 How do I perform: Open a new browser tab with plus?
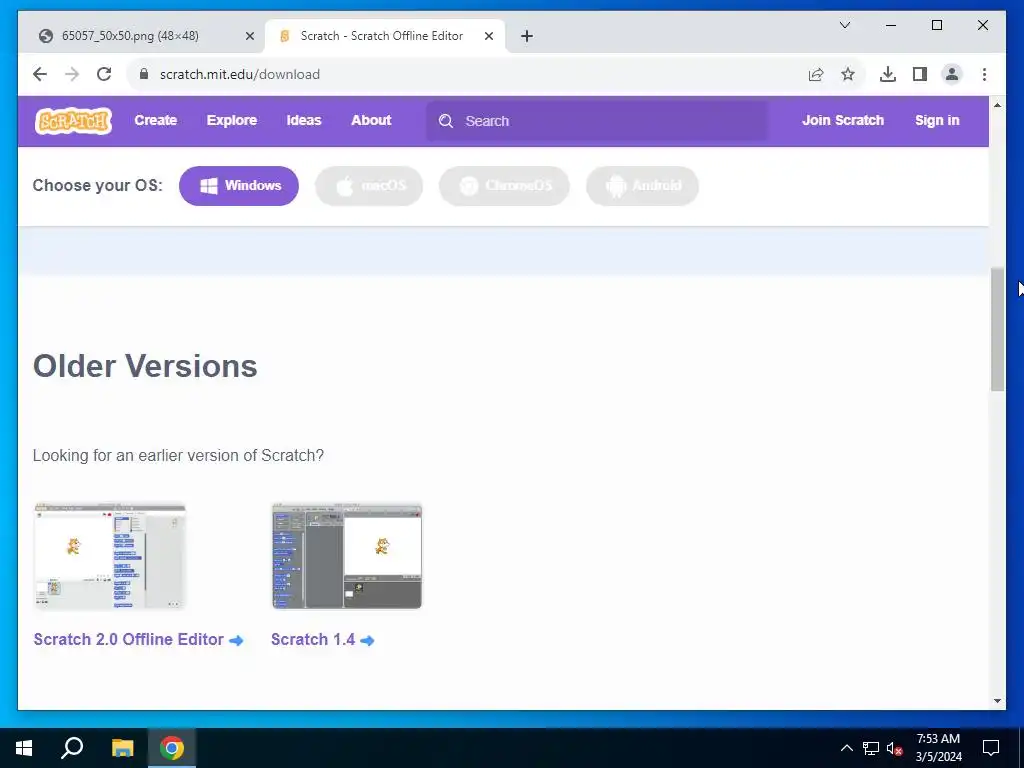coord(527,36)
